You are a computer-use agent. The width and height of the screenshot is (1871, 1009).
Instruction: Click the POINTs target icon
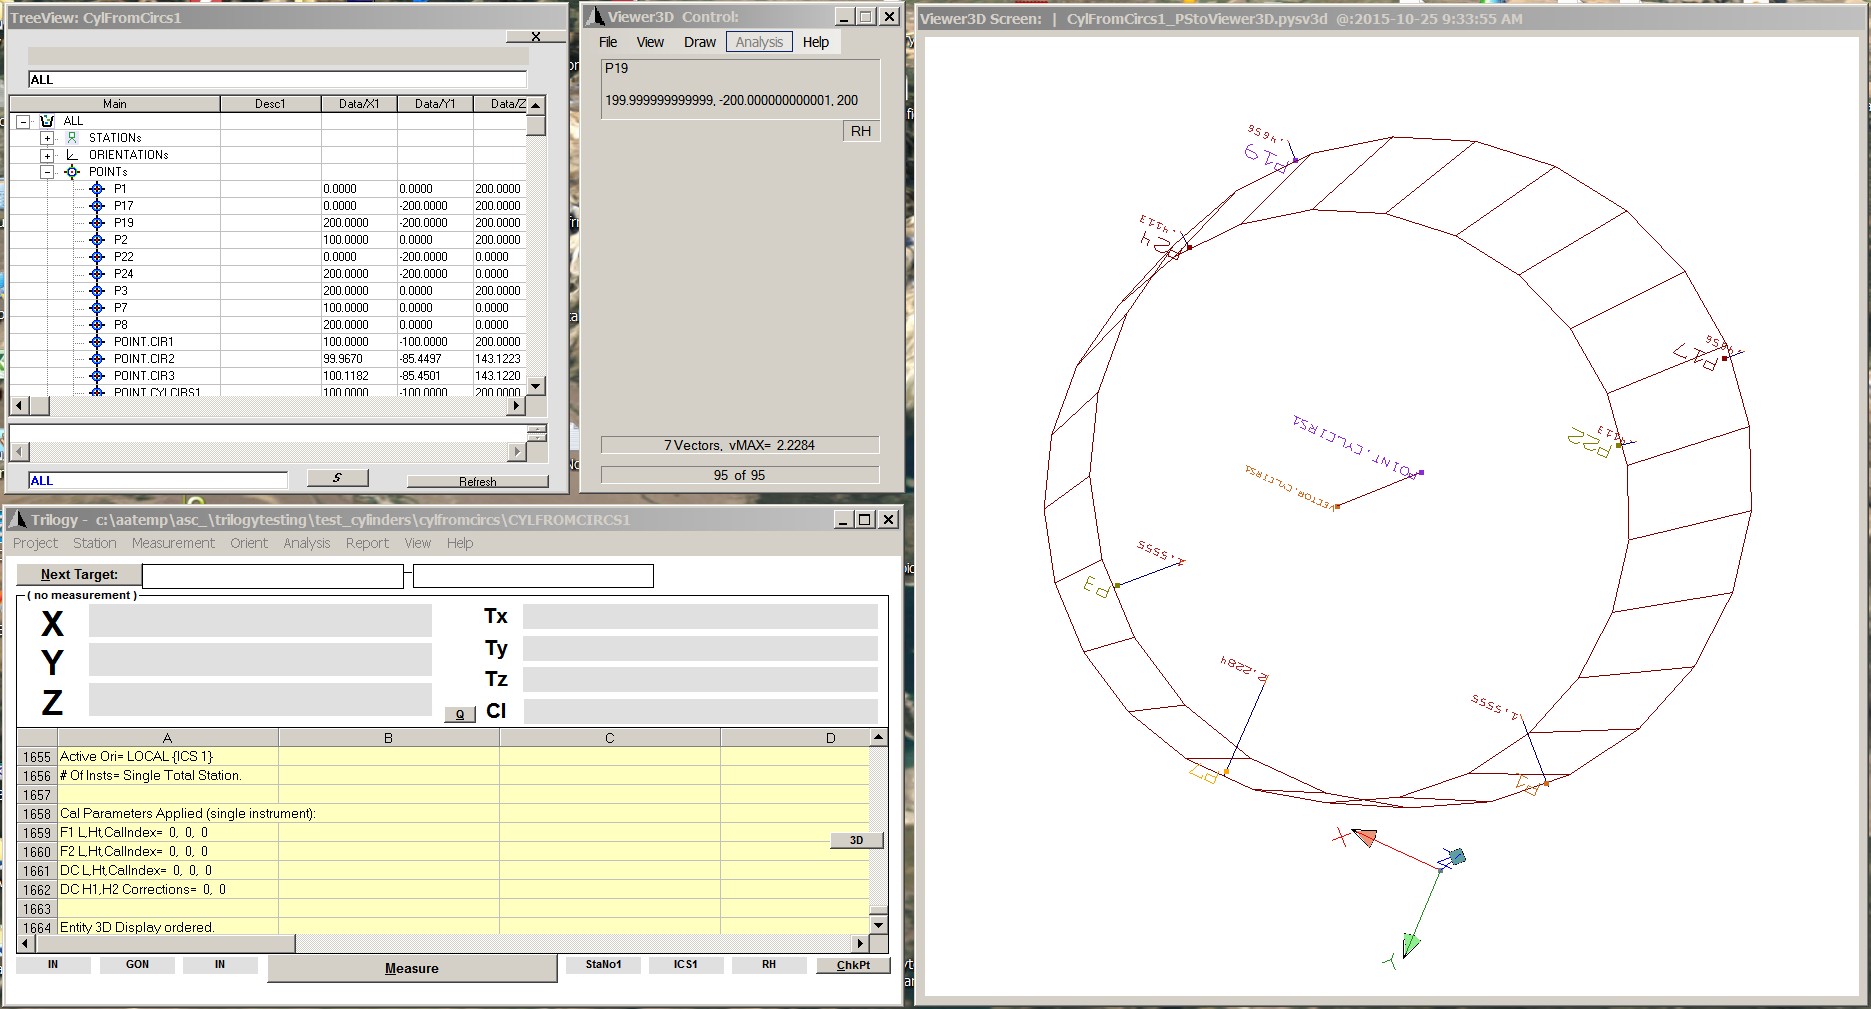[x=72, y=172]
